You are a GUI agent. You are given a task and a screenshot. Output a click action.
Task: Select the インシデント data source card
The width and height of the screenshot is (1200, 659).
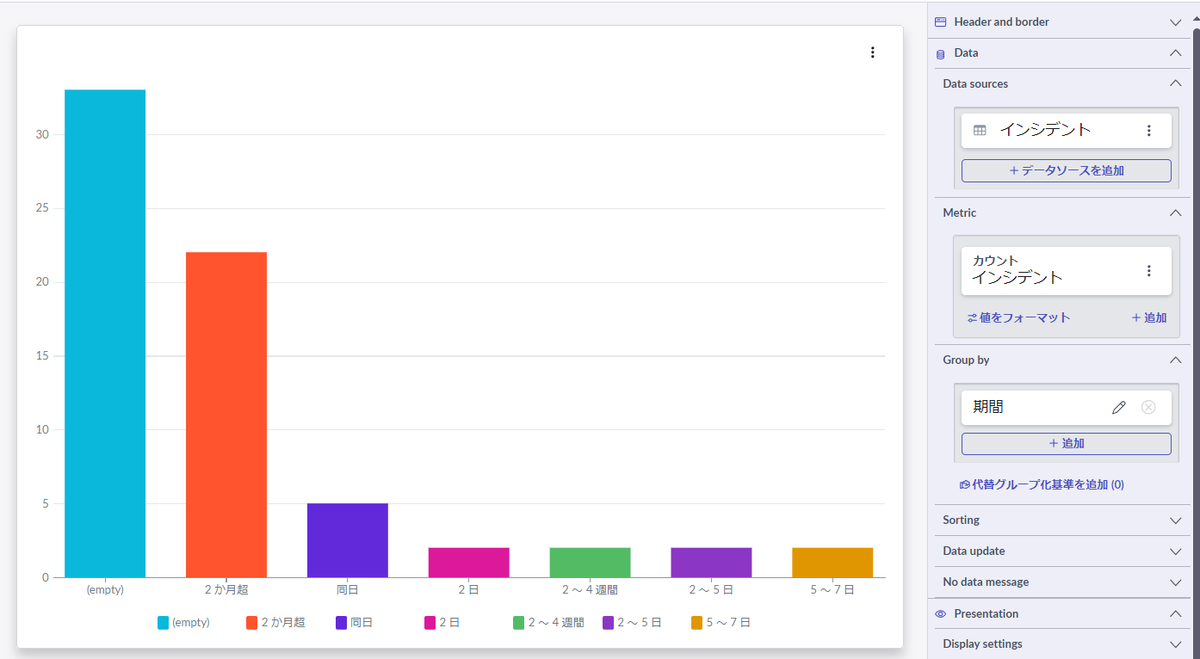1066,130
